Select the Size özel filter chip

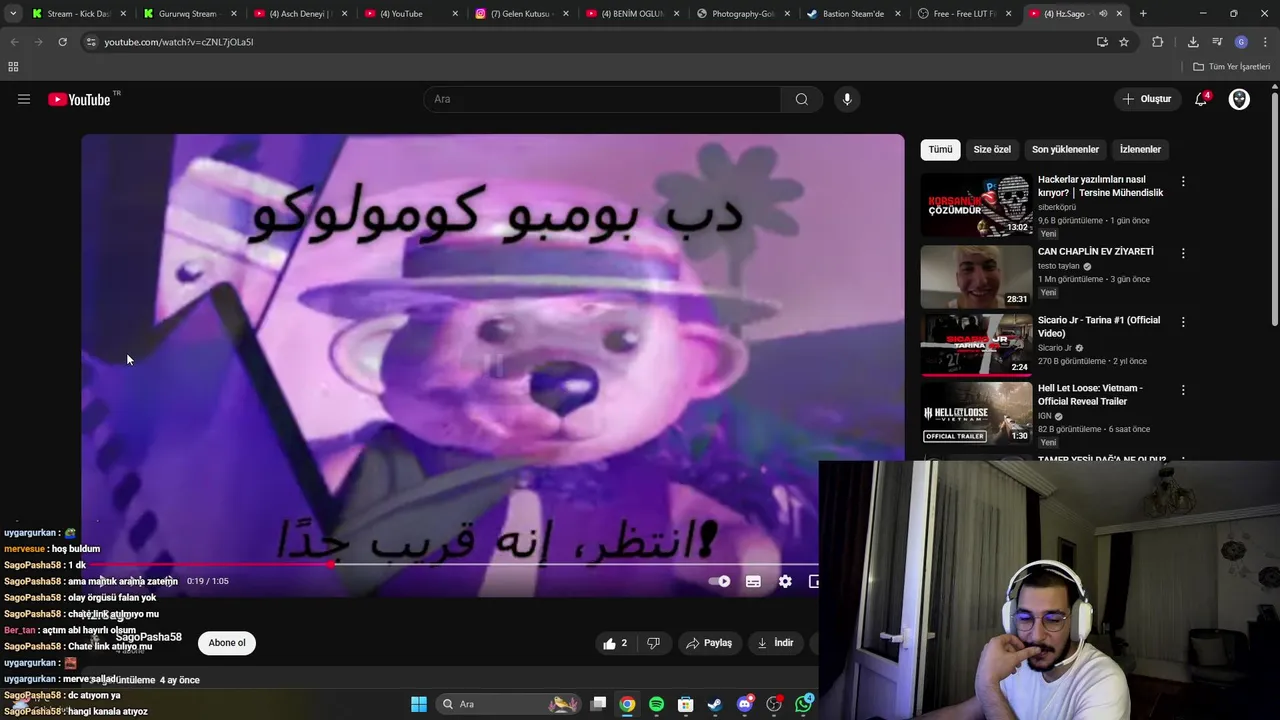992,150
